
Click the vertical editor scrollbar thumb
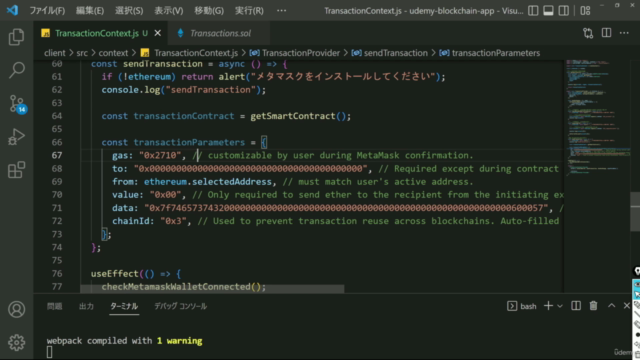click(635, 211)
